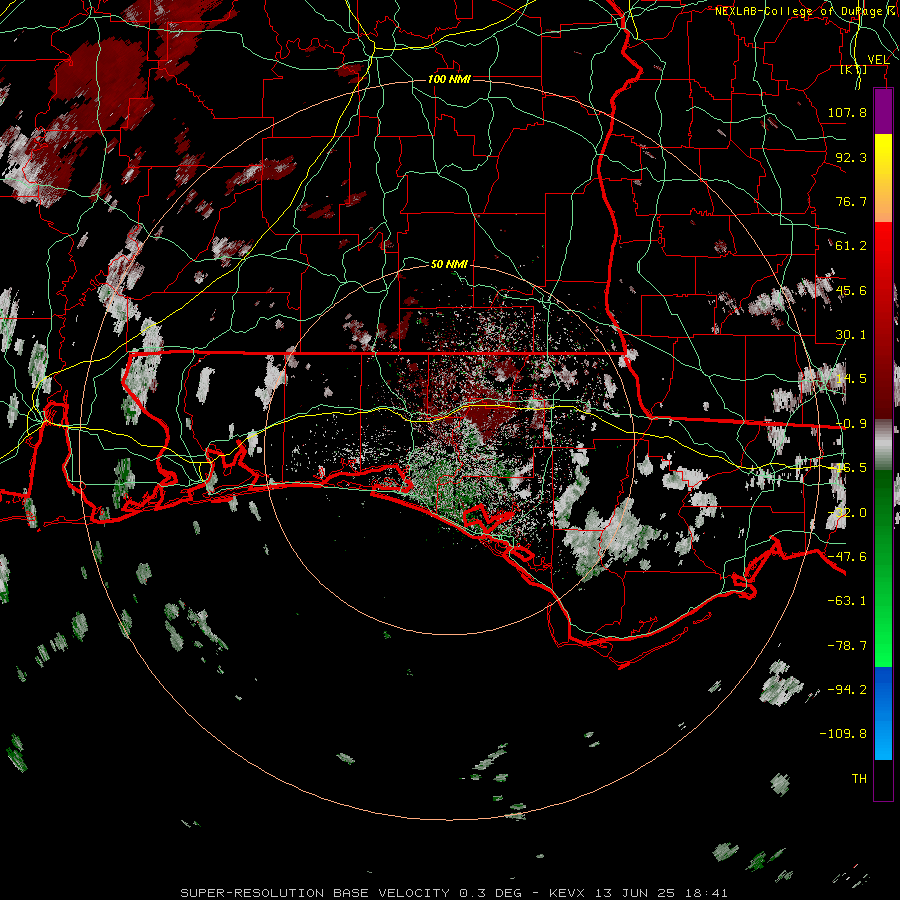The height and width of the screenshot is (900, 900).
Task: Pick the blue segment of the velocity color bar
Action: 883,713
